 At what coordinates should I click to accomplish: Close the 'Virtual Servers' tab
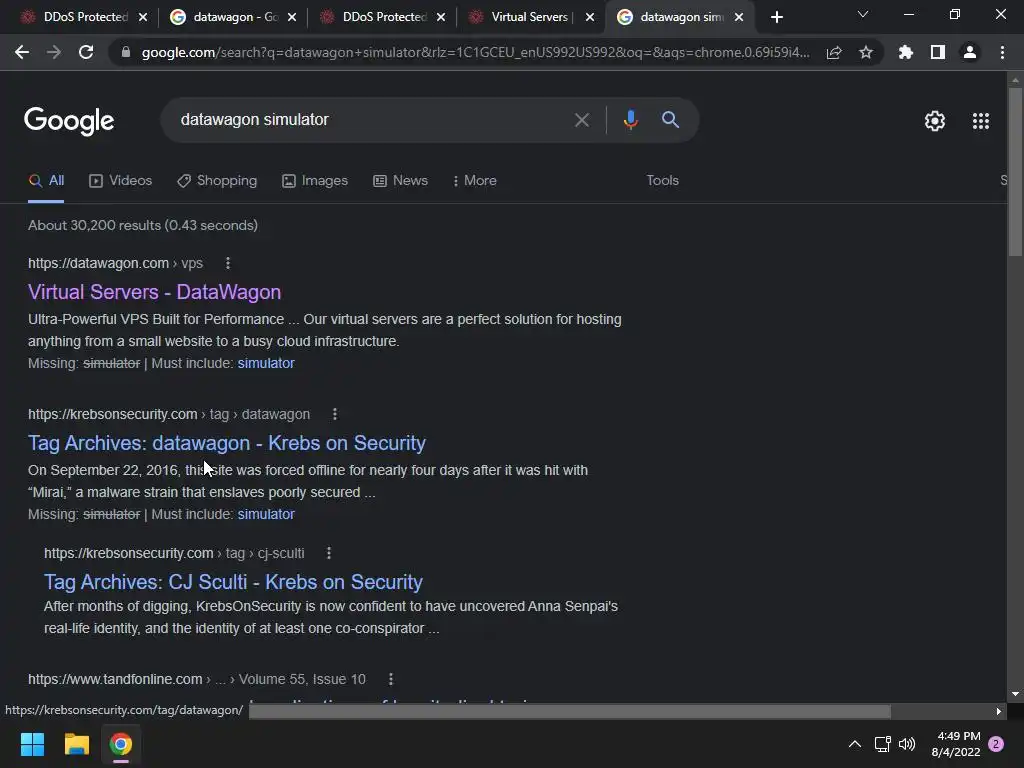tap(590, 18)
